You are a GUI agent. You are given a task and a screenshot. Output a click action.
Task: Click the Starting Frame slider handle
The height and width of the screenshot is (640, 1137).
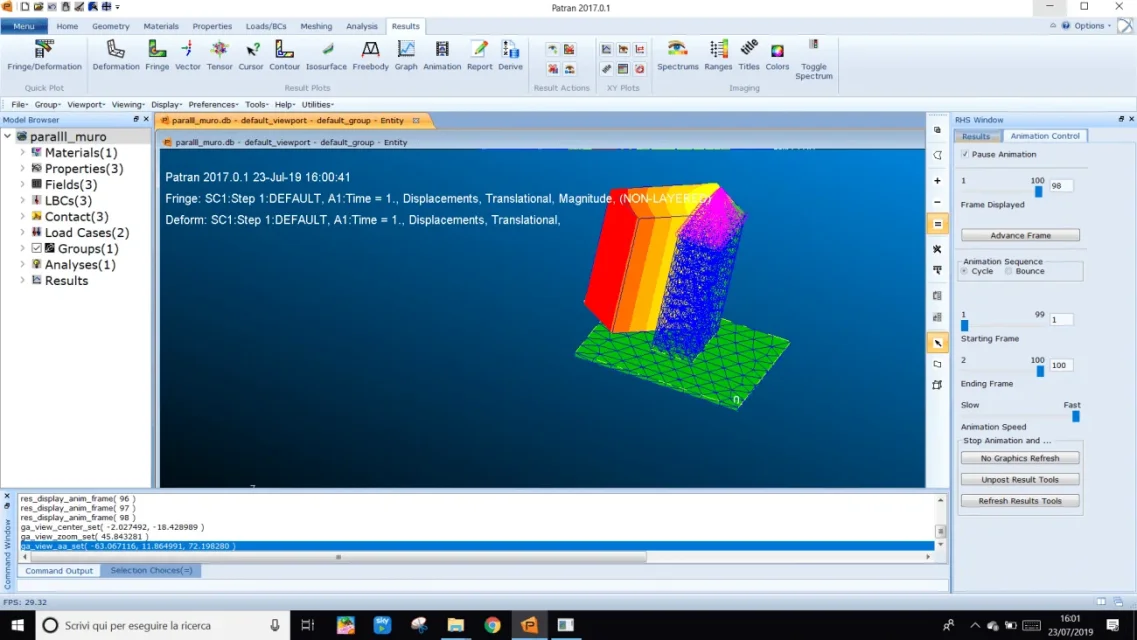point(964,325)
